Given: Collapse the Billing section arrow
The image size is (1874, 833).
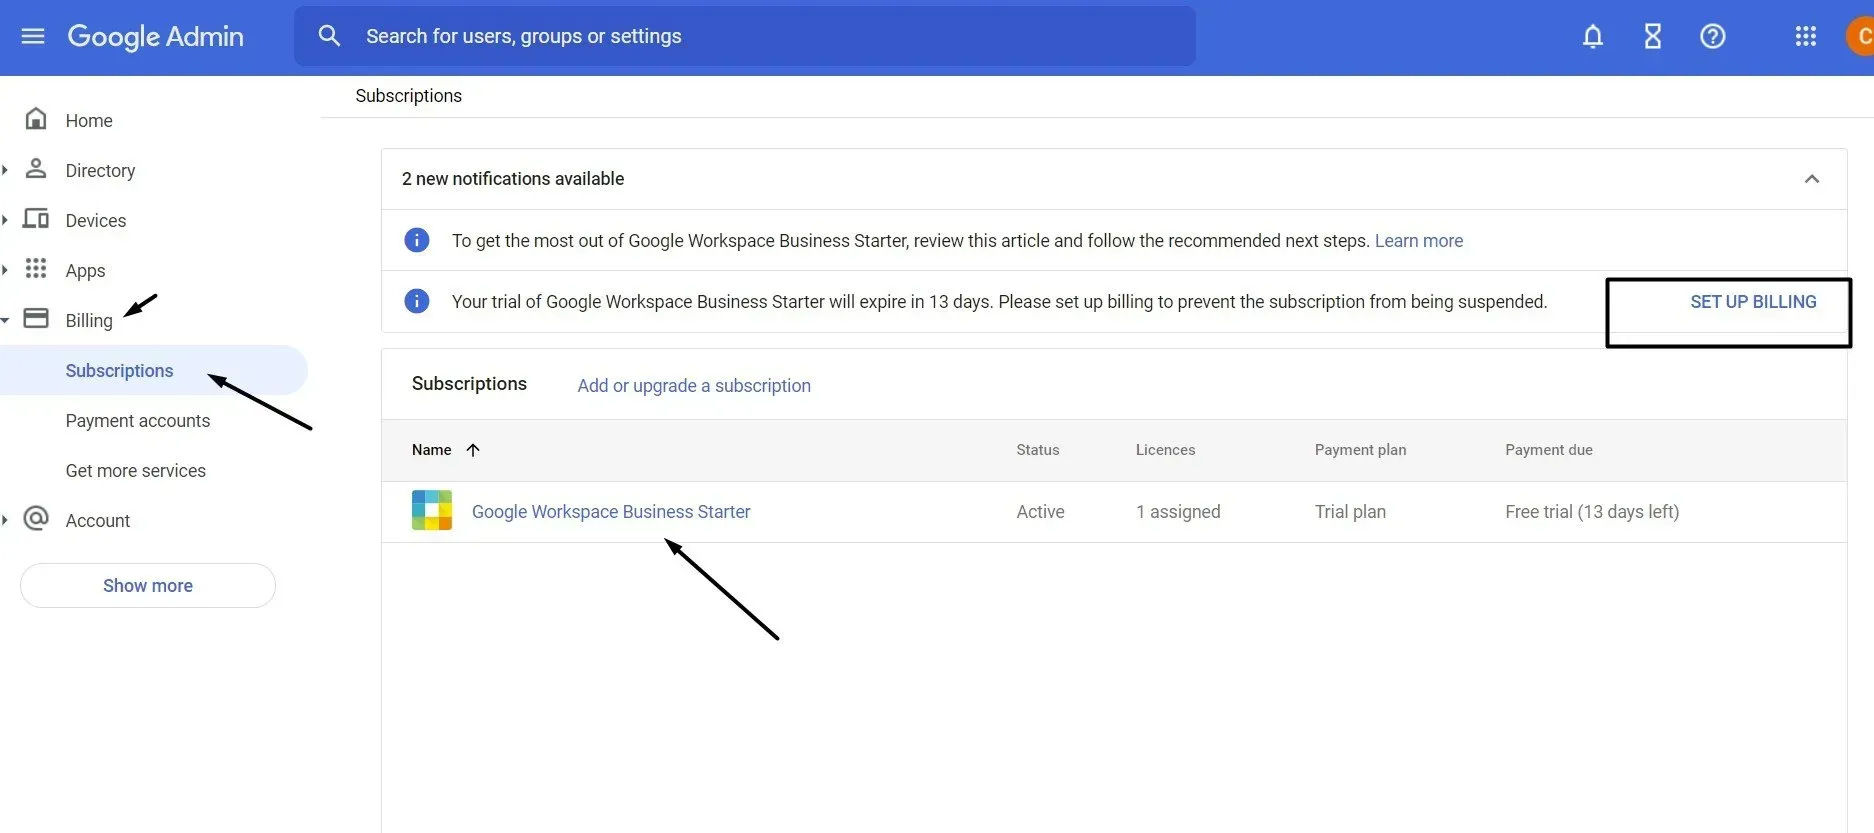Looking at the screenshot, I should [5, 320].
